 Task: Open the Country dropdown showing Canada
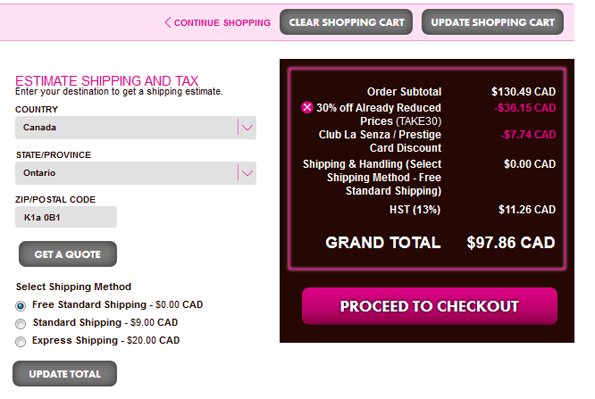pyautogui.click(x=135, y=127)
